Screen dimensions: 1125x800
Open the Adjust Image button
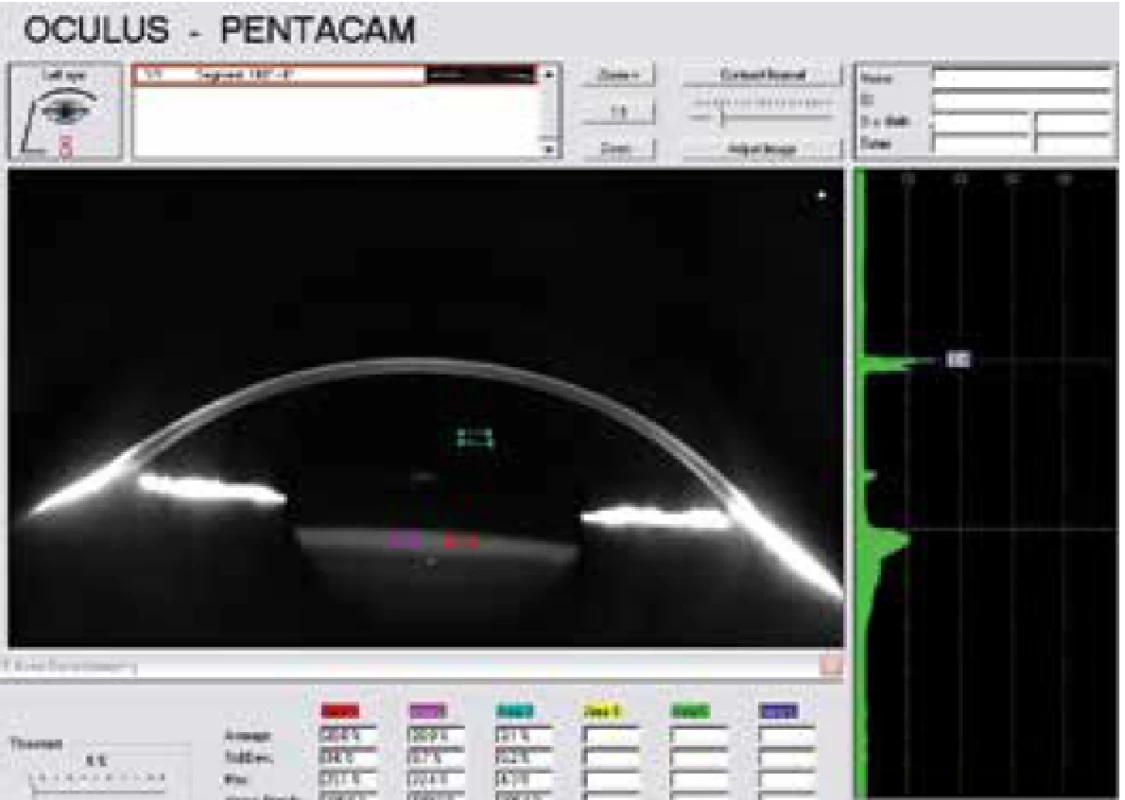[x=761, y=149]
